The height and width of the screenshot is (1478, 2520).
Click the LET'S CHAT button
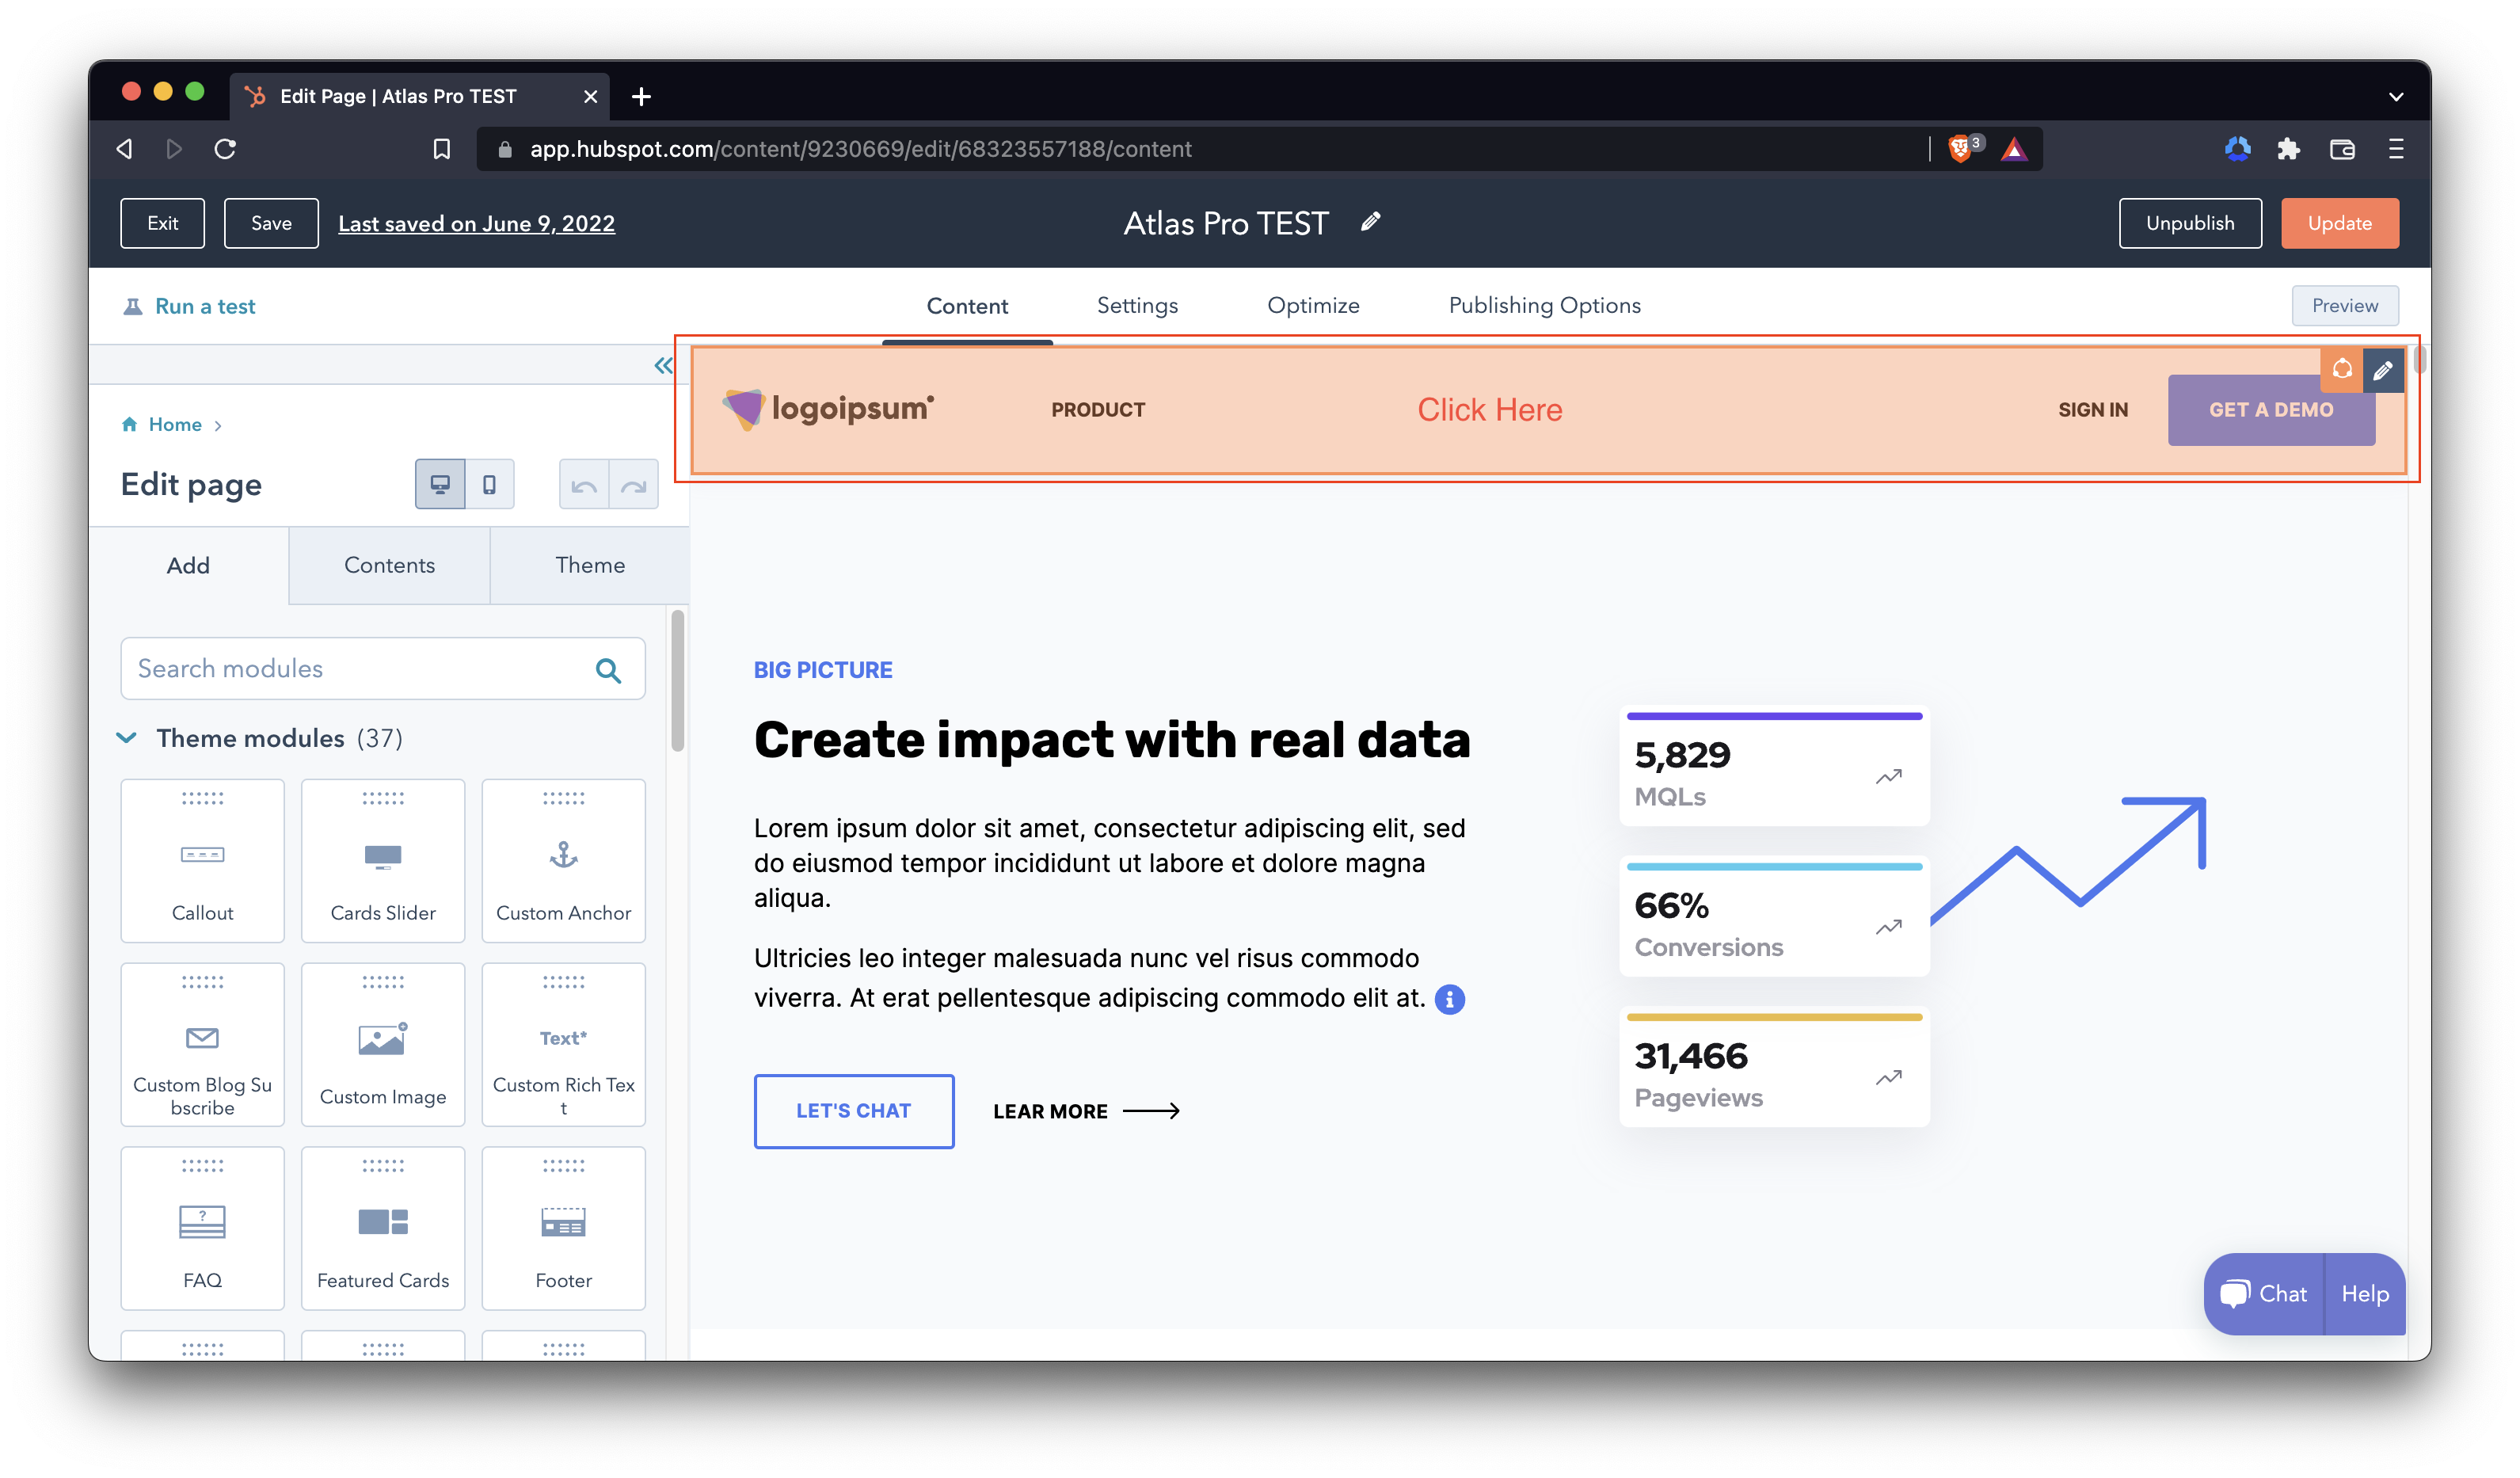click(x=853, y=1111)
